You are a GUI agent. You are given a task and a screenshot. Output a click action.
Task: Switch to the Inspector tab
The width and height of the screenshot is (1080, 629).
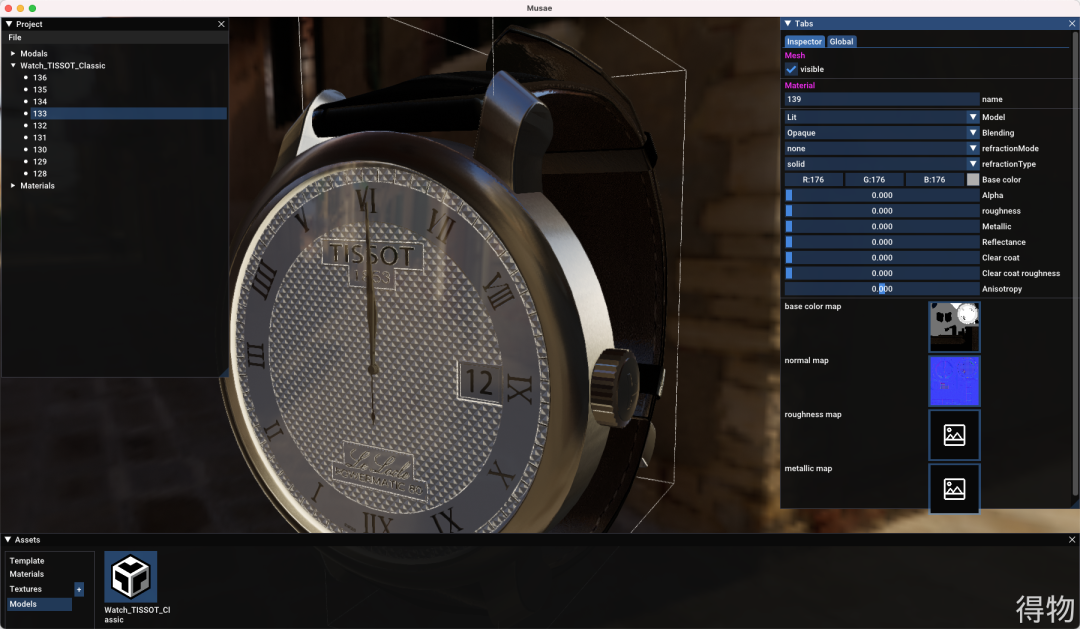(804, 41)
